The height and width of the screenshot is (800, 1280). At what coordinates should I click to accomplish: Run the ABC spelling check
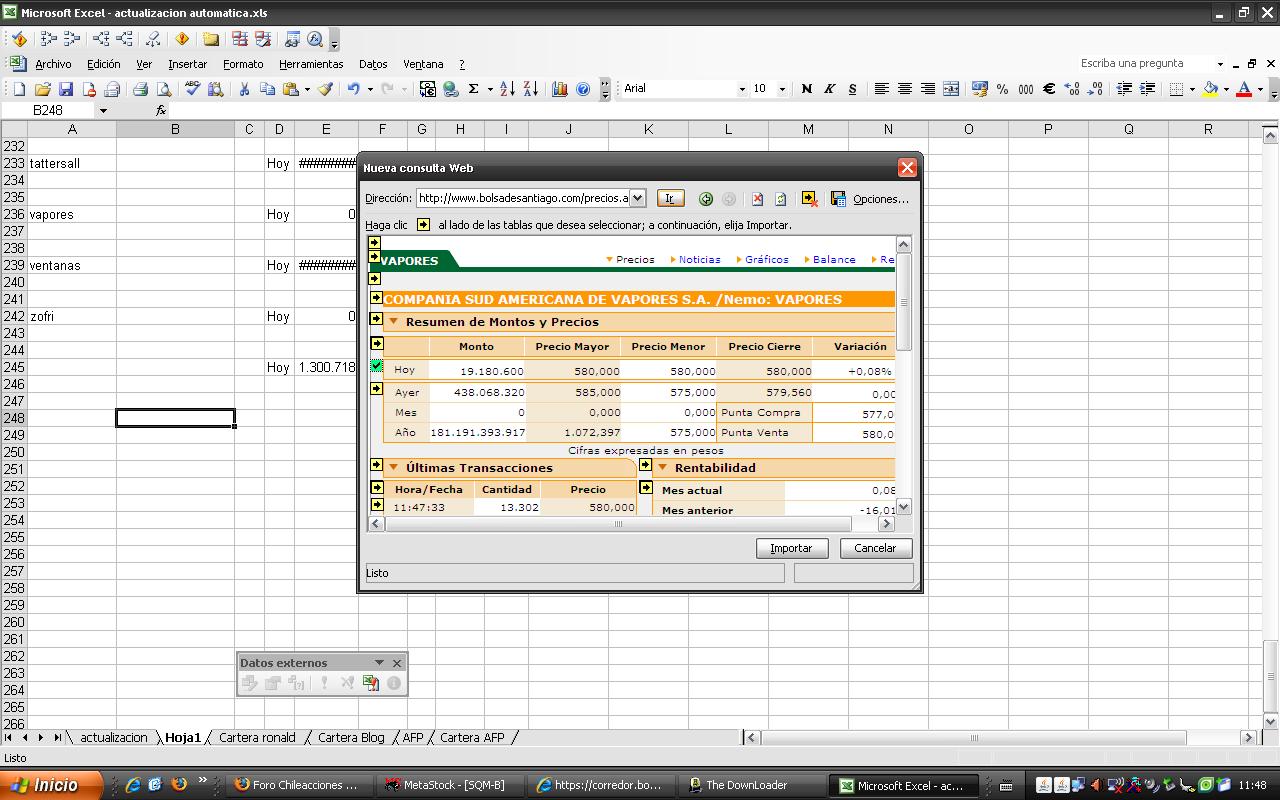(193, 89)
